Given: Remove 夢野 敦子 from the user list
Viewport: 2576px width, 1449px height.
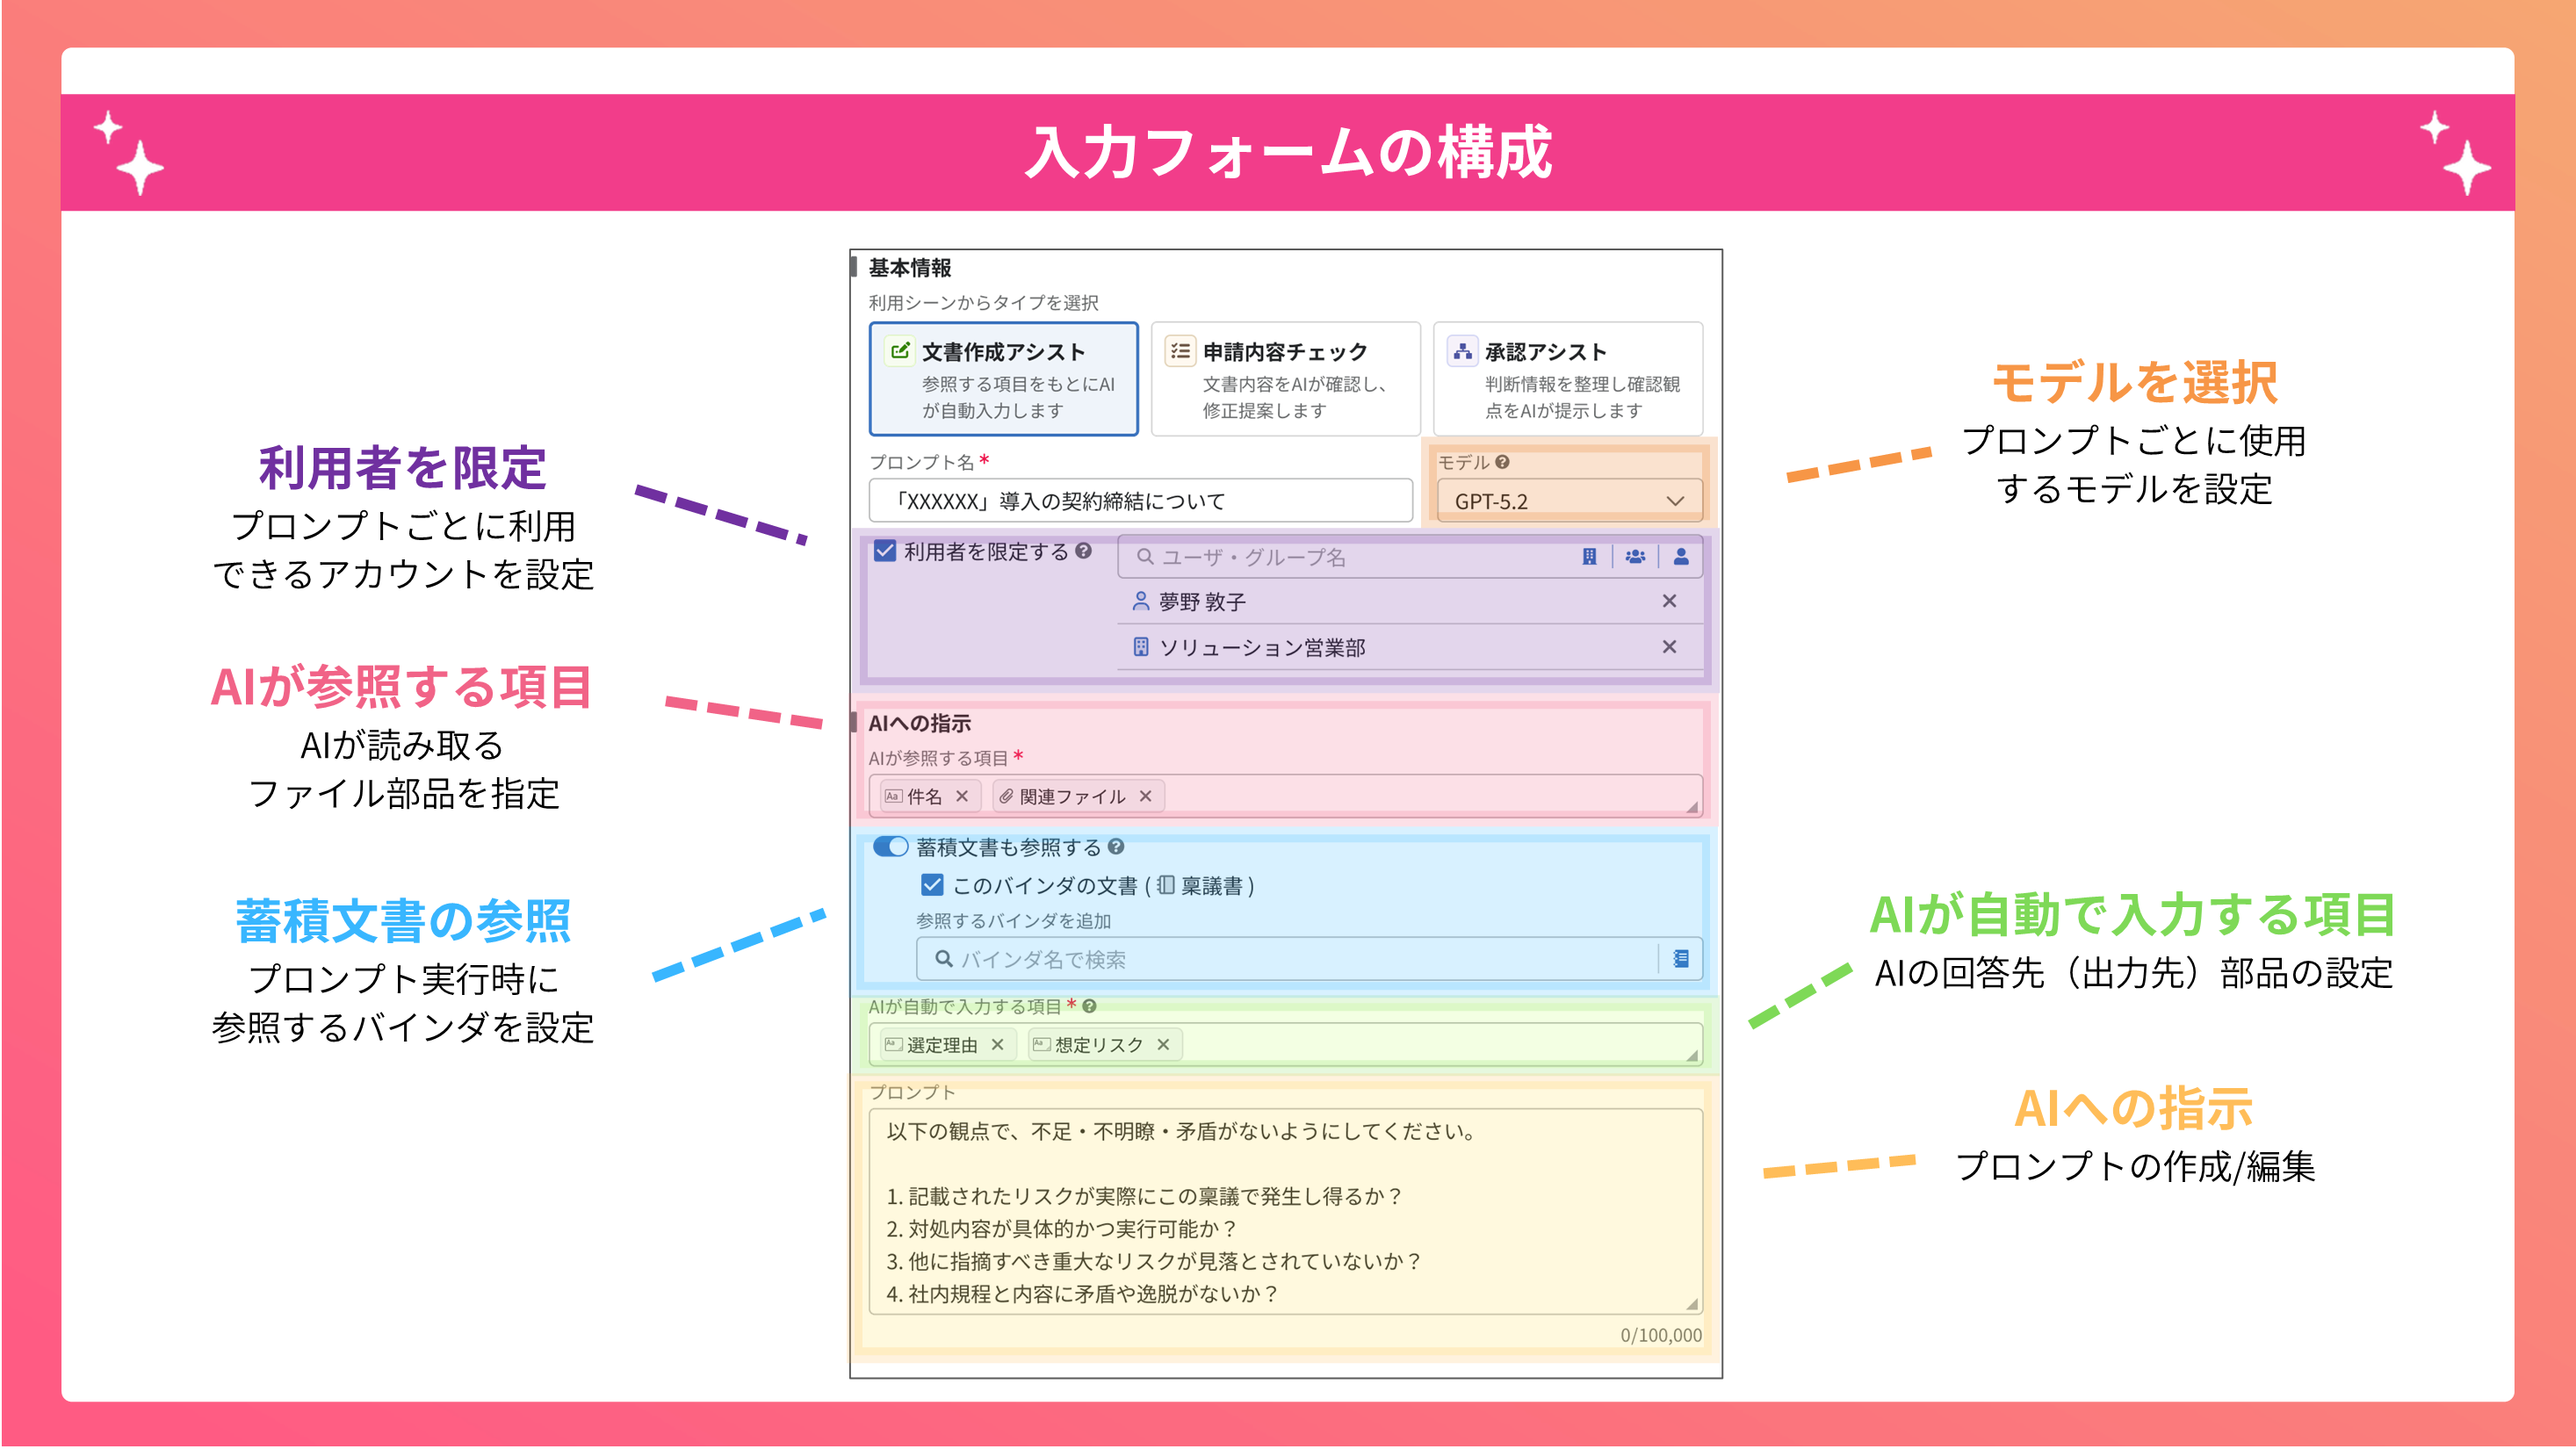Looking at the screenshot, I should tap(1669, 601).
